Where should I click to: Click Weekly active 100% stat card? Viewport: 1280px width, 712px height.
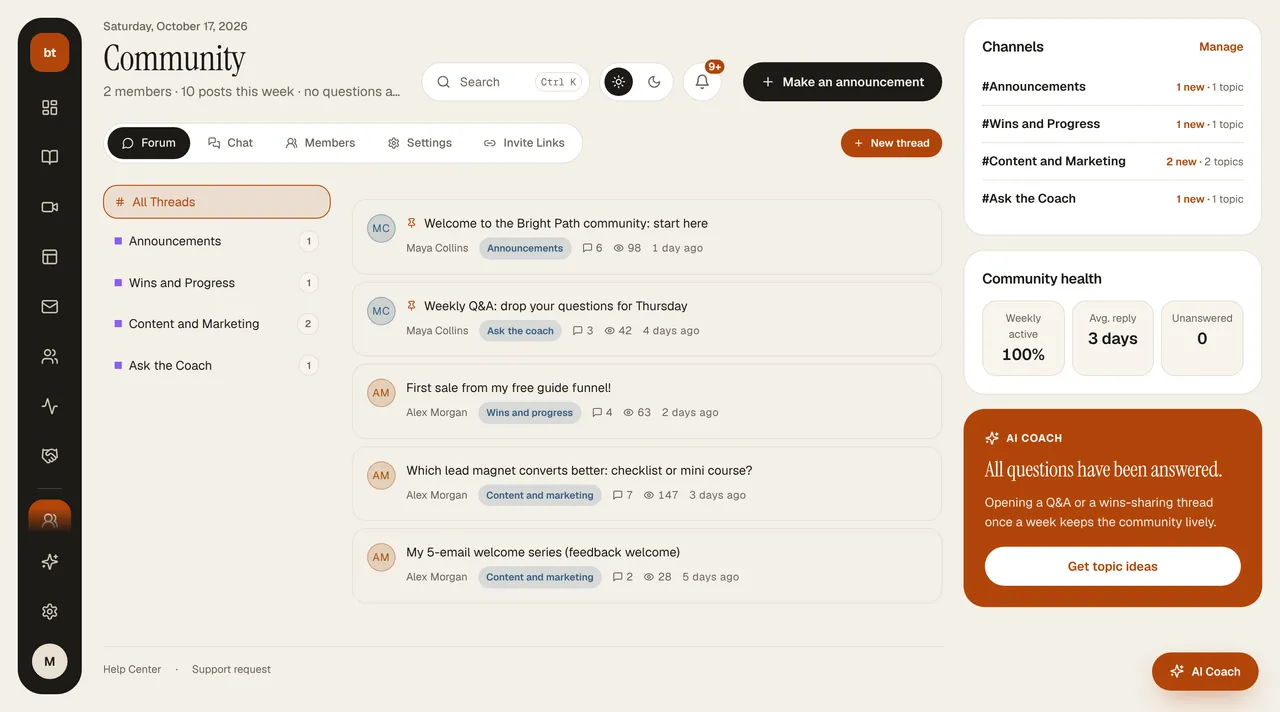tap(1023, 338)
